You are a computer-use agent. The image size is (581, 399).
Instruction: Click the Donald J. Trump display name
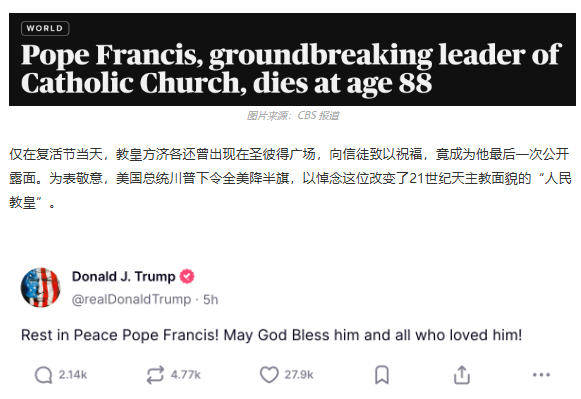click(x=123, y=277)
